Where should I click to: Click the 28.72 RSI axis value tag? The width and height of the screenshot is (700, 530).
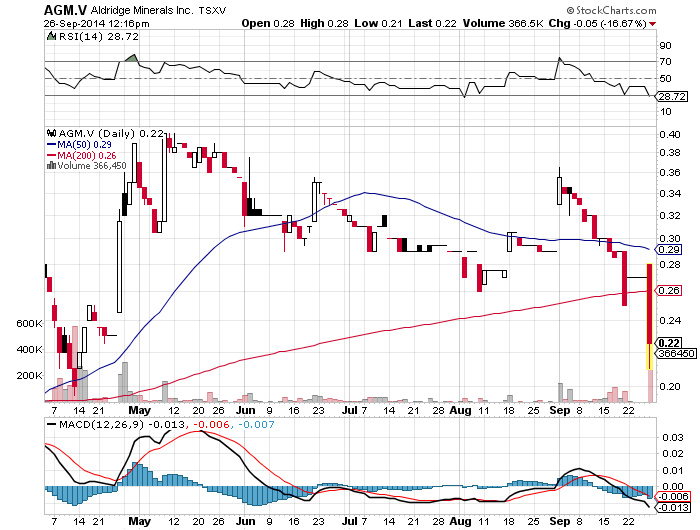click(672, 96)
